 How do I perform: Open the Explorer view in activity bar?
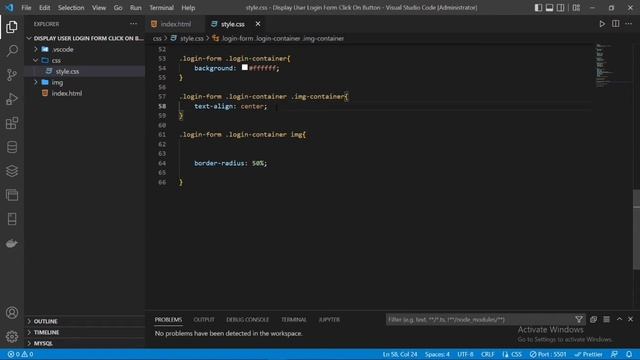[12, 27]
